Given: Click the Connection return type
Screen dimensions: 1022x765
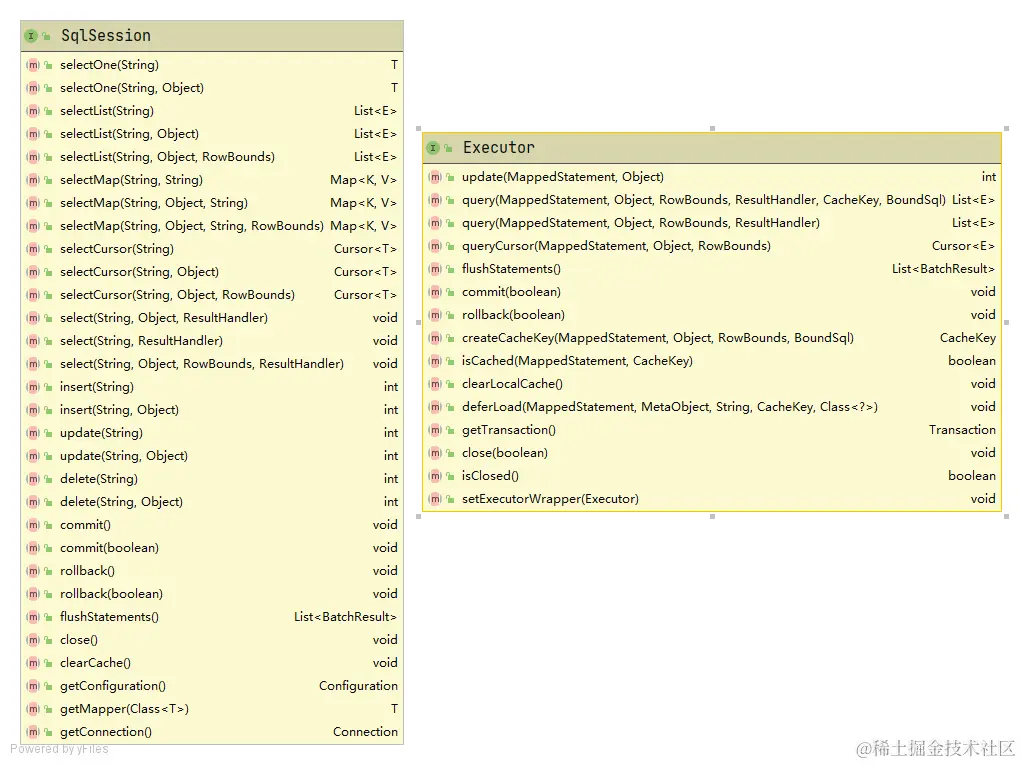Looking at the screenshot, I should 365,732.
